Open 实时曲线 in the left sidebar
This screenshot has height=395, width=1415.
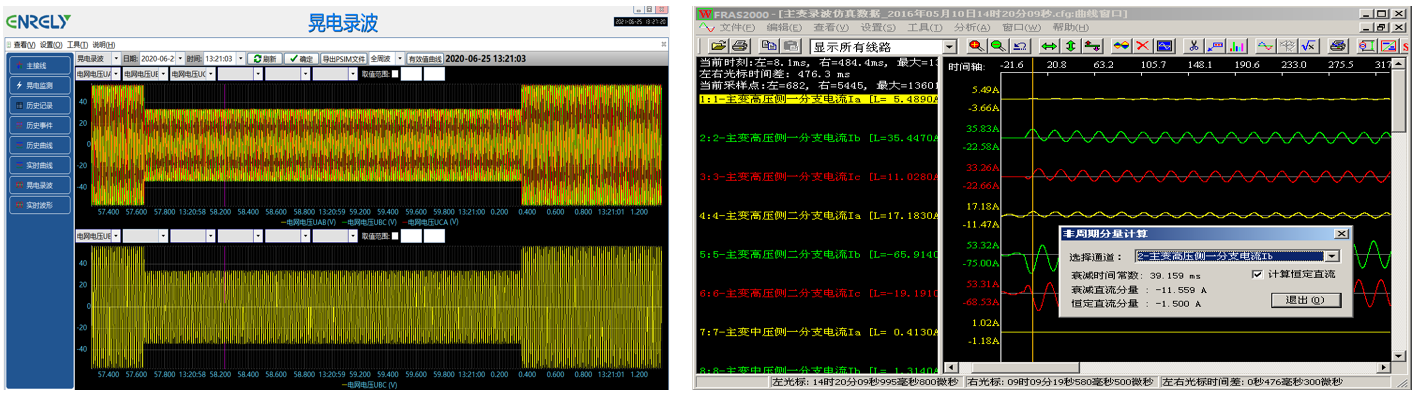(39, 165)
